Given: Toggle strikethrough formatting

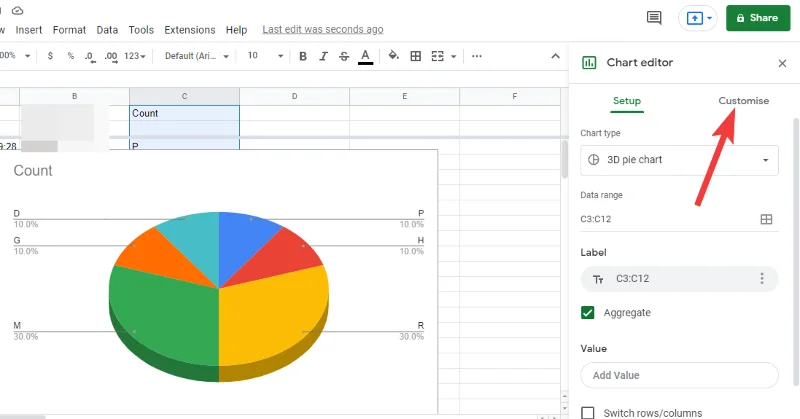Looking at the screenshot, I should 344,56.
